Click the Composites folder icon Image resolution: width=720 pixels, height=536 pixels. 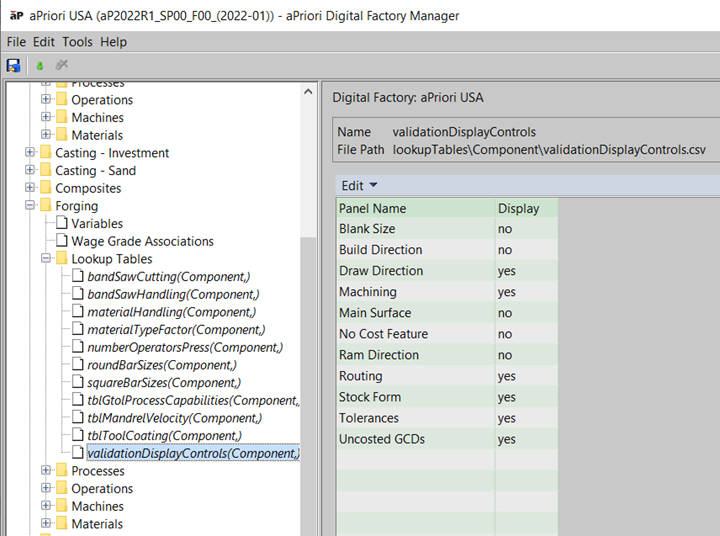tap(45, 187)
